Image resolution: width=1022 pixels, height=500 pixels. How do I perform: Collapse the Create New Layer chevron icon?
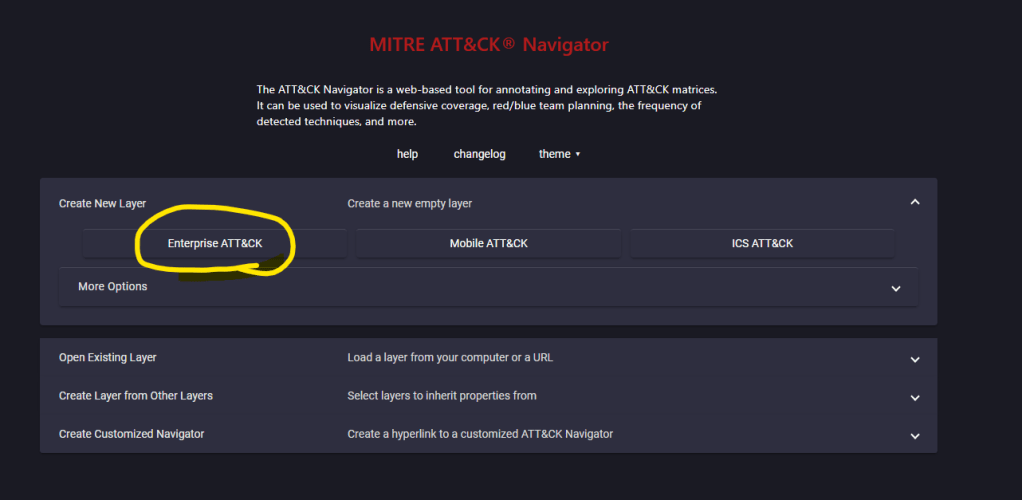pyautogui.click(x=914, y=202)
